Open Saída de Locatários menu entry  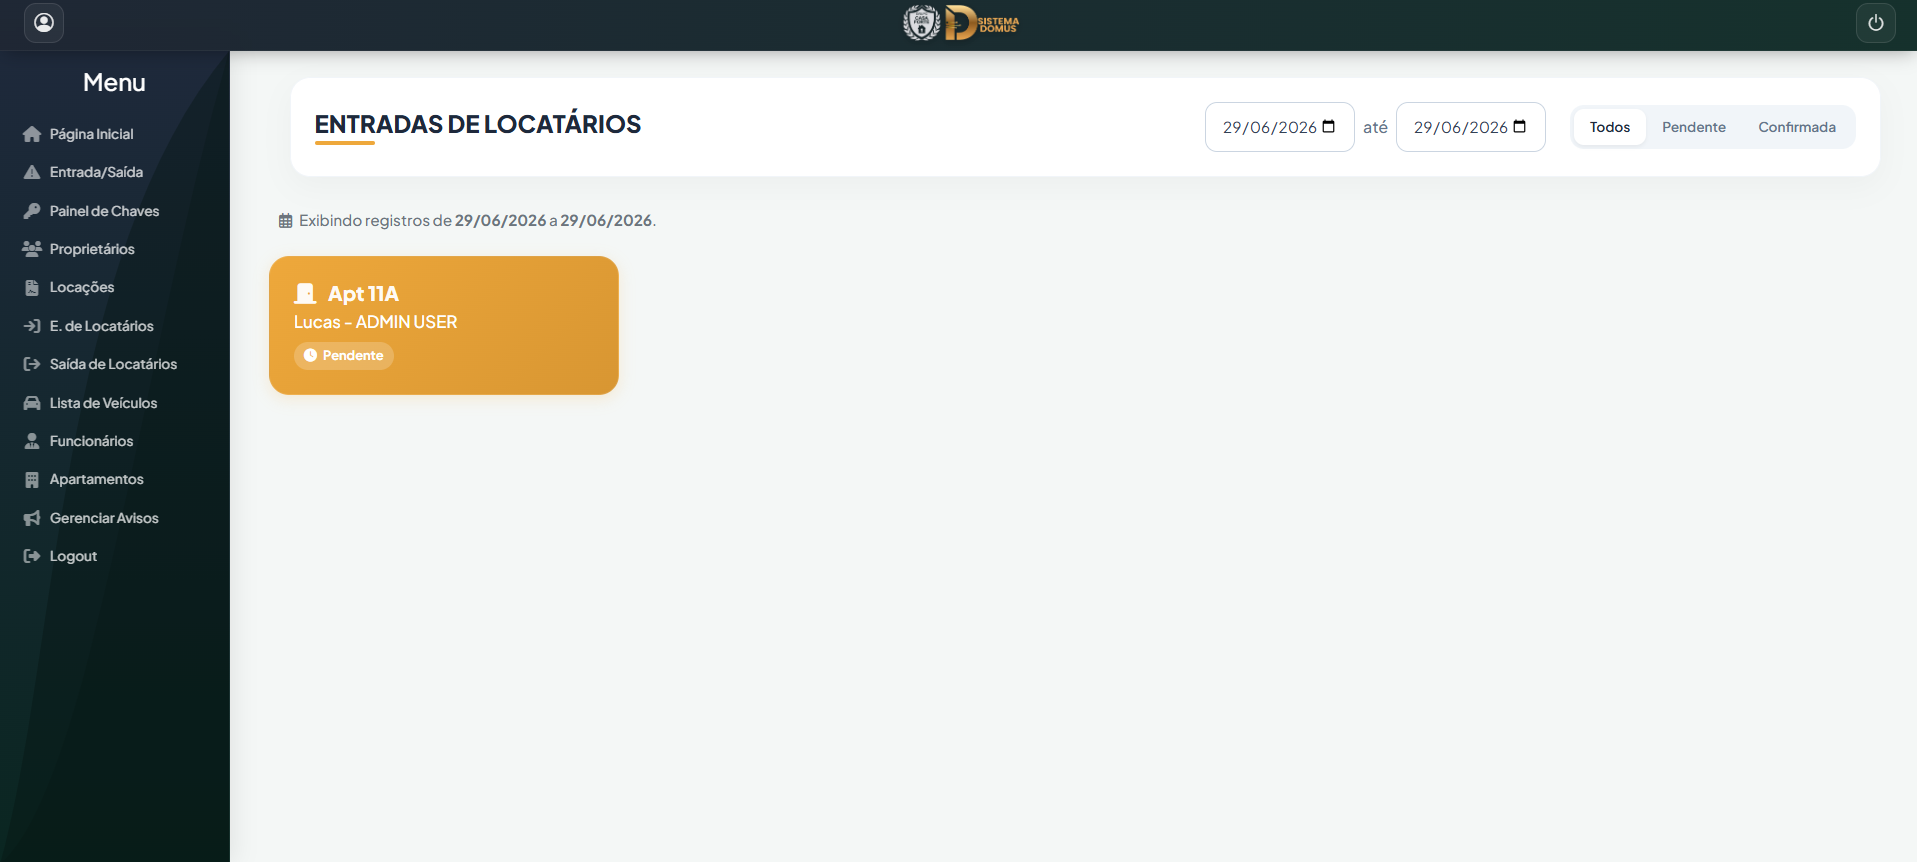(x=113, y=364)
